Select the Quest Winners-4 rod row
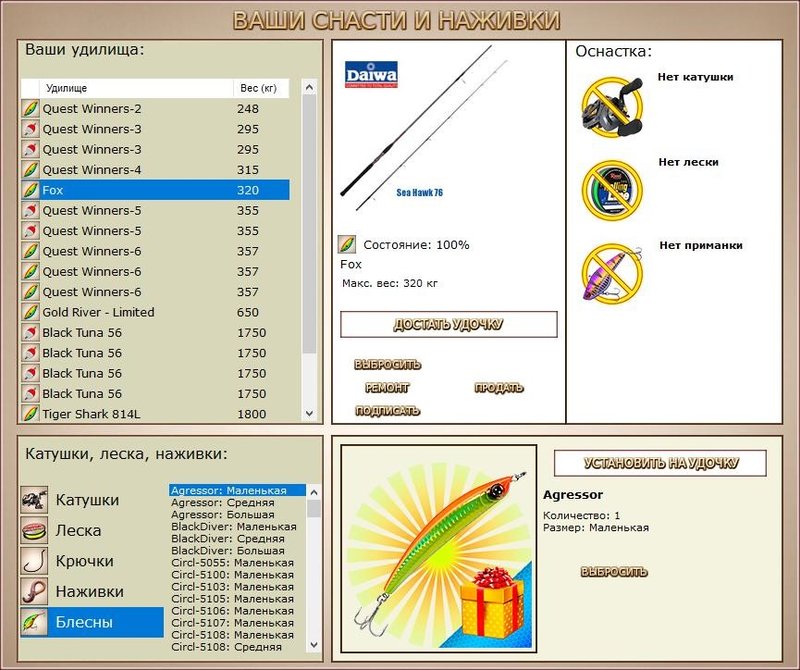Screen dimensions: 800x670 click(155, 170)
